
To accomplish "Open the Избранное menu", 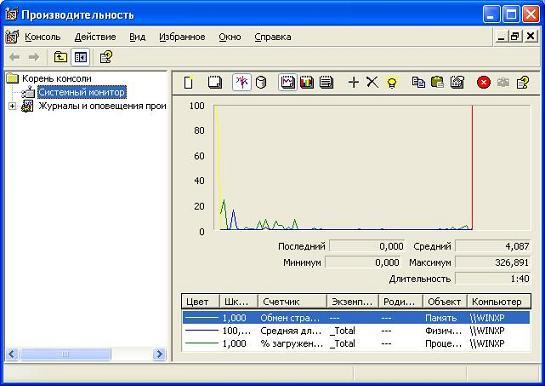I will click(x=182, y=36).
